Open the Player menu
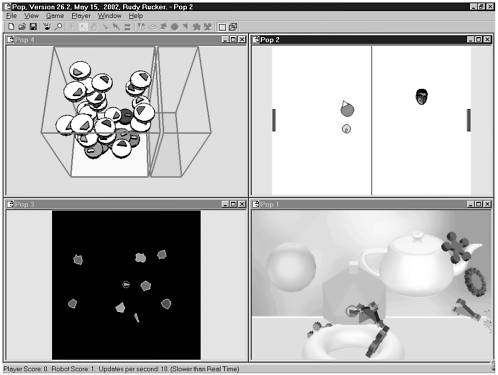Image resolution: width=498 pixels, height=375 pixels. (x=81, y=16)
